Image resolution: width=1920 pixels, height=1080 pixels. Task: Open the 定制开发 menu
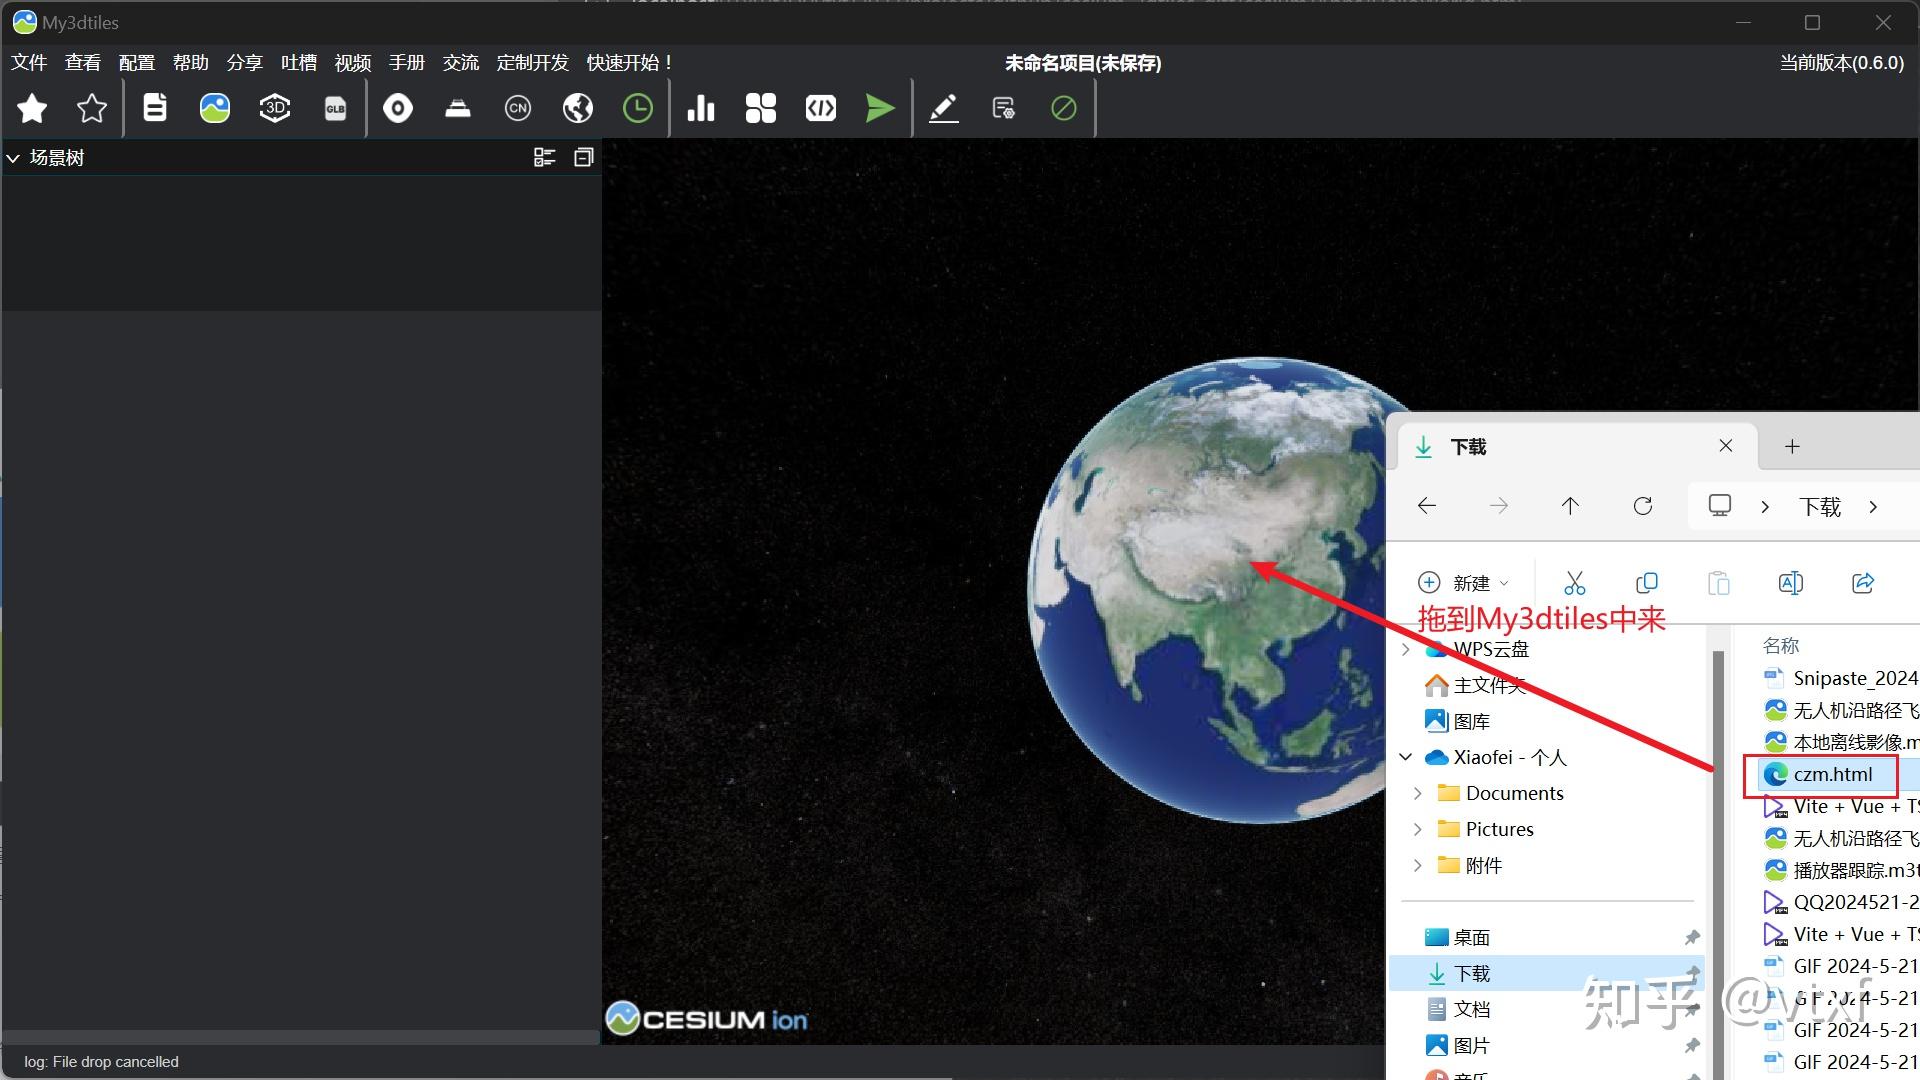[x=533, y=63]
